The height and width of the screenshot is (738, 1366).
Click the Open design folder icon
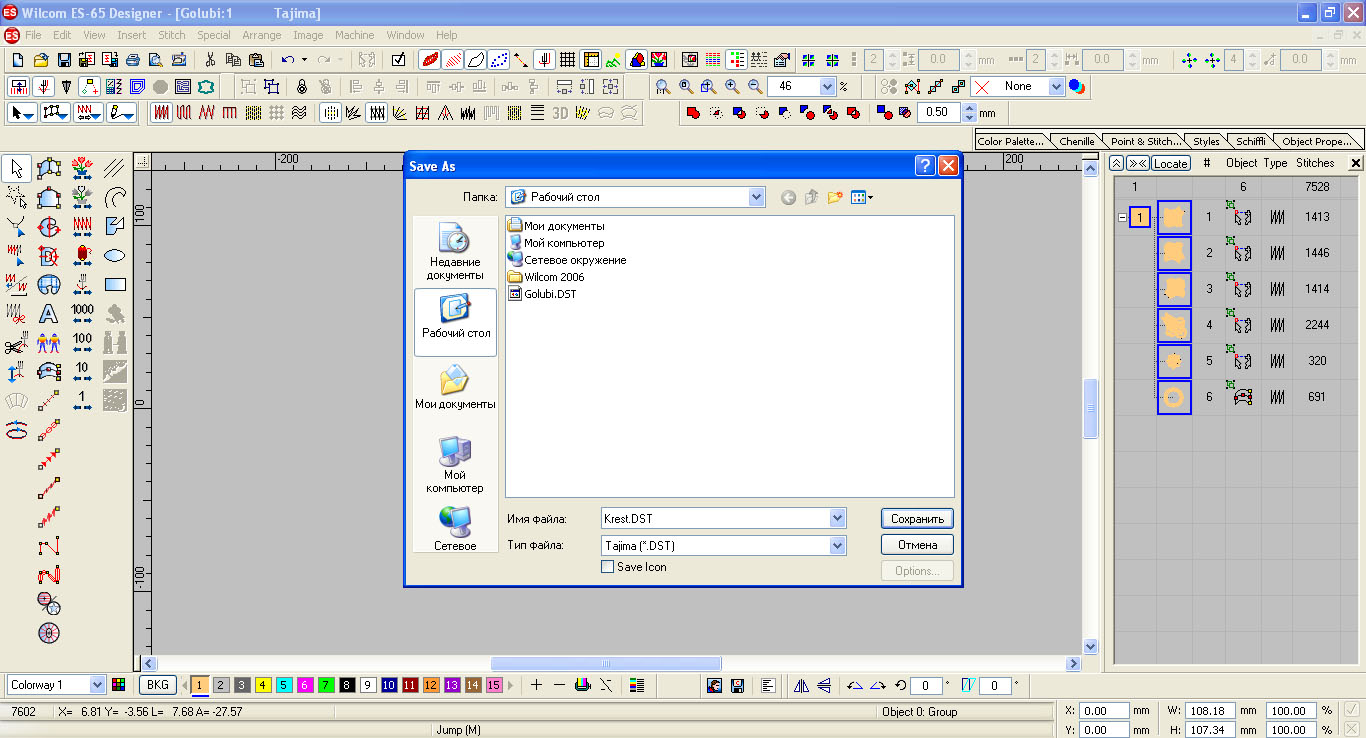[41, 60]
